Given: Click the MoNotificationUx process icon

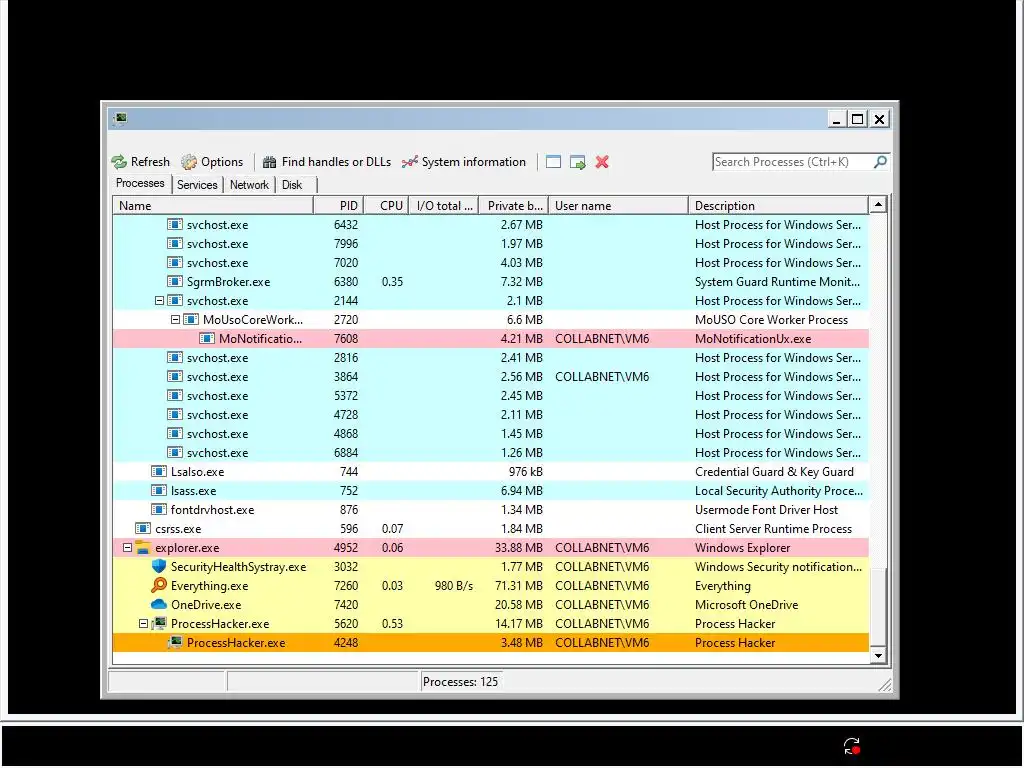Looking at the screenshot, I should pos(206,338).
